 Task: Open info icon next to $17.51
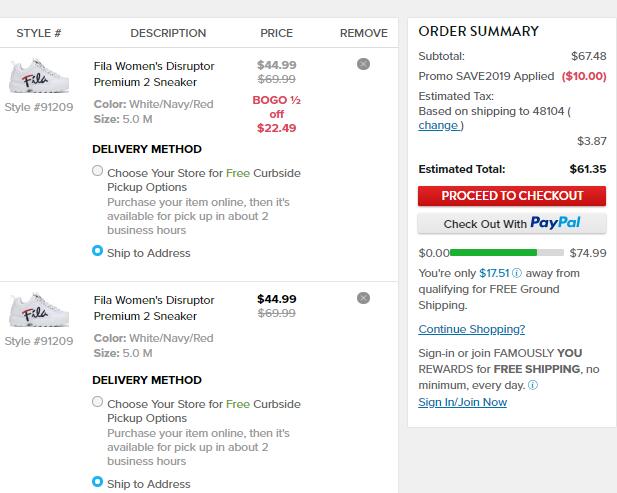click(x=517, y=273)
